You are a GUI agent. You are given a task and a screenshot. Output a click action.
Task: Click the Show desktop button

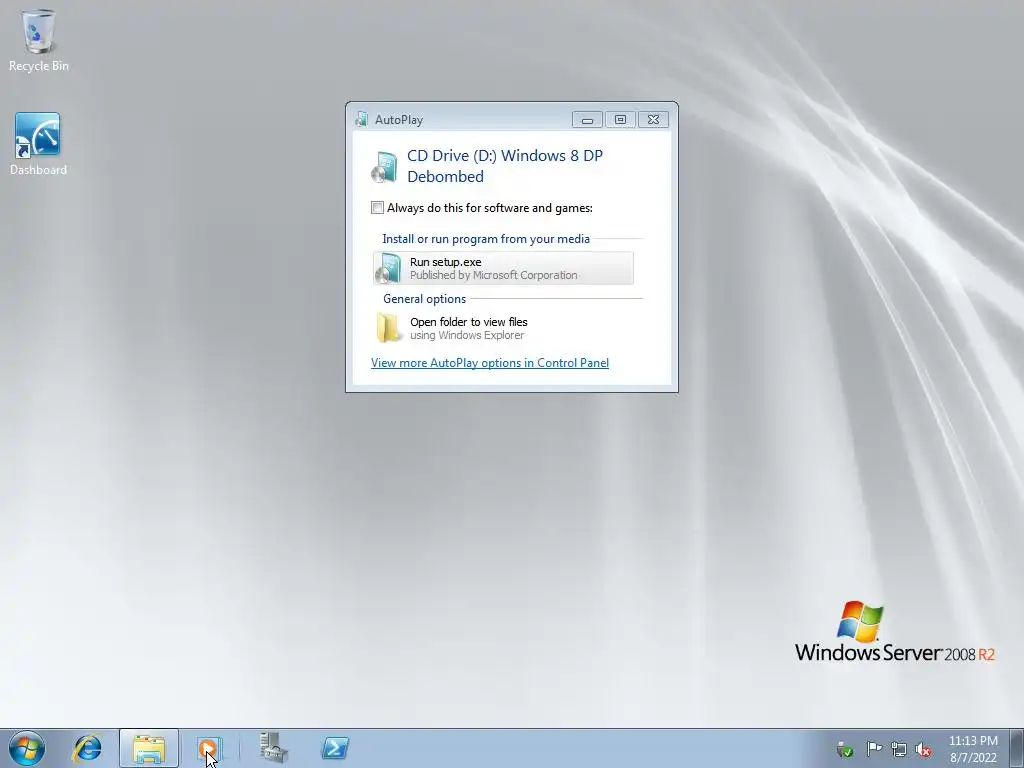click(x=1017, y=748)
